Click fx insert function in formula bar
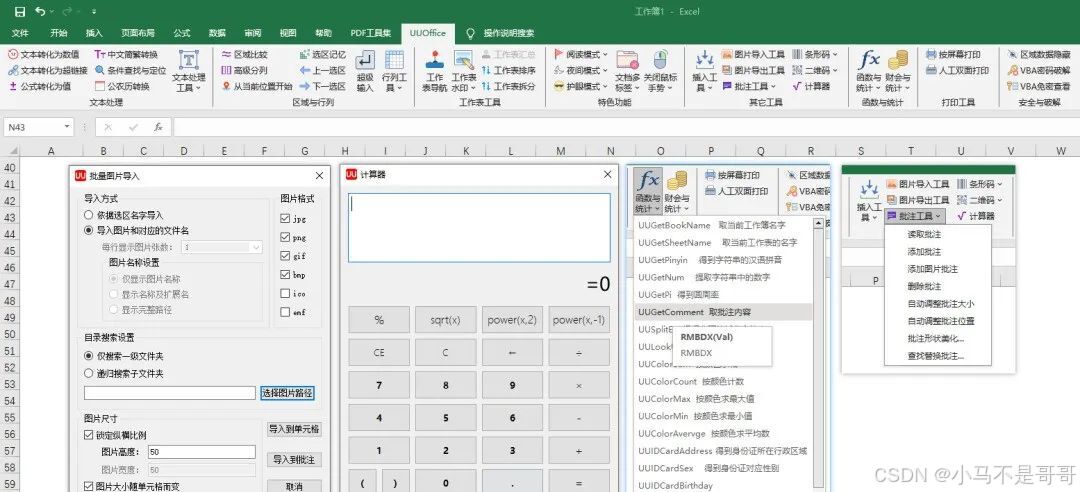 [158, 127]
